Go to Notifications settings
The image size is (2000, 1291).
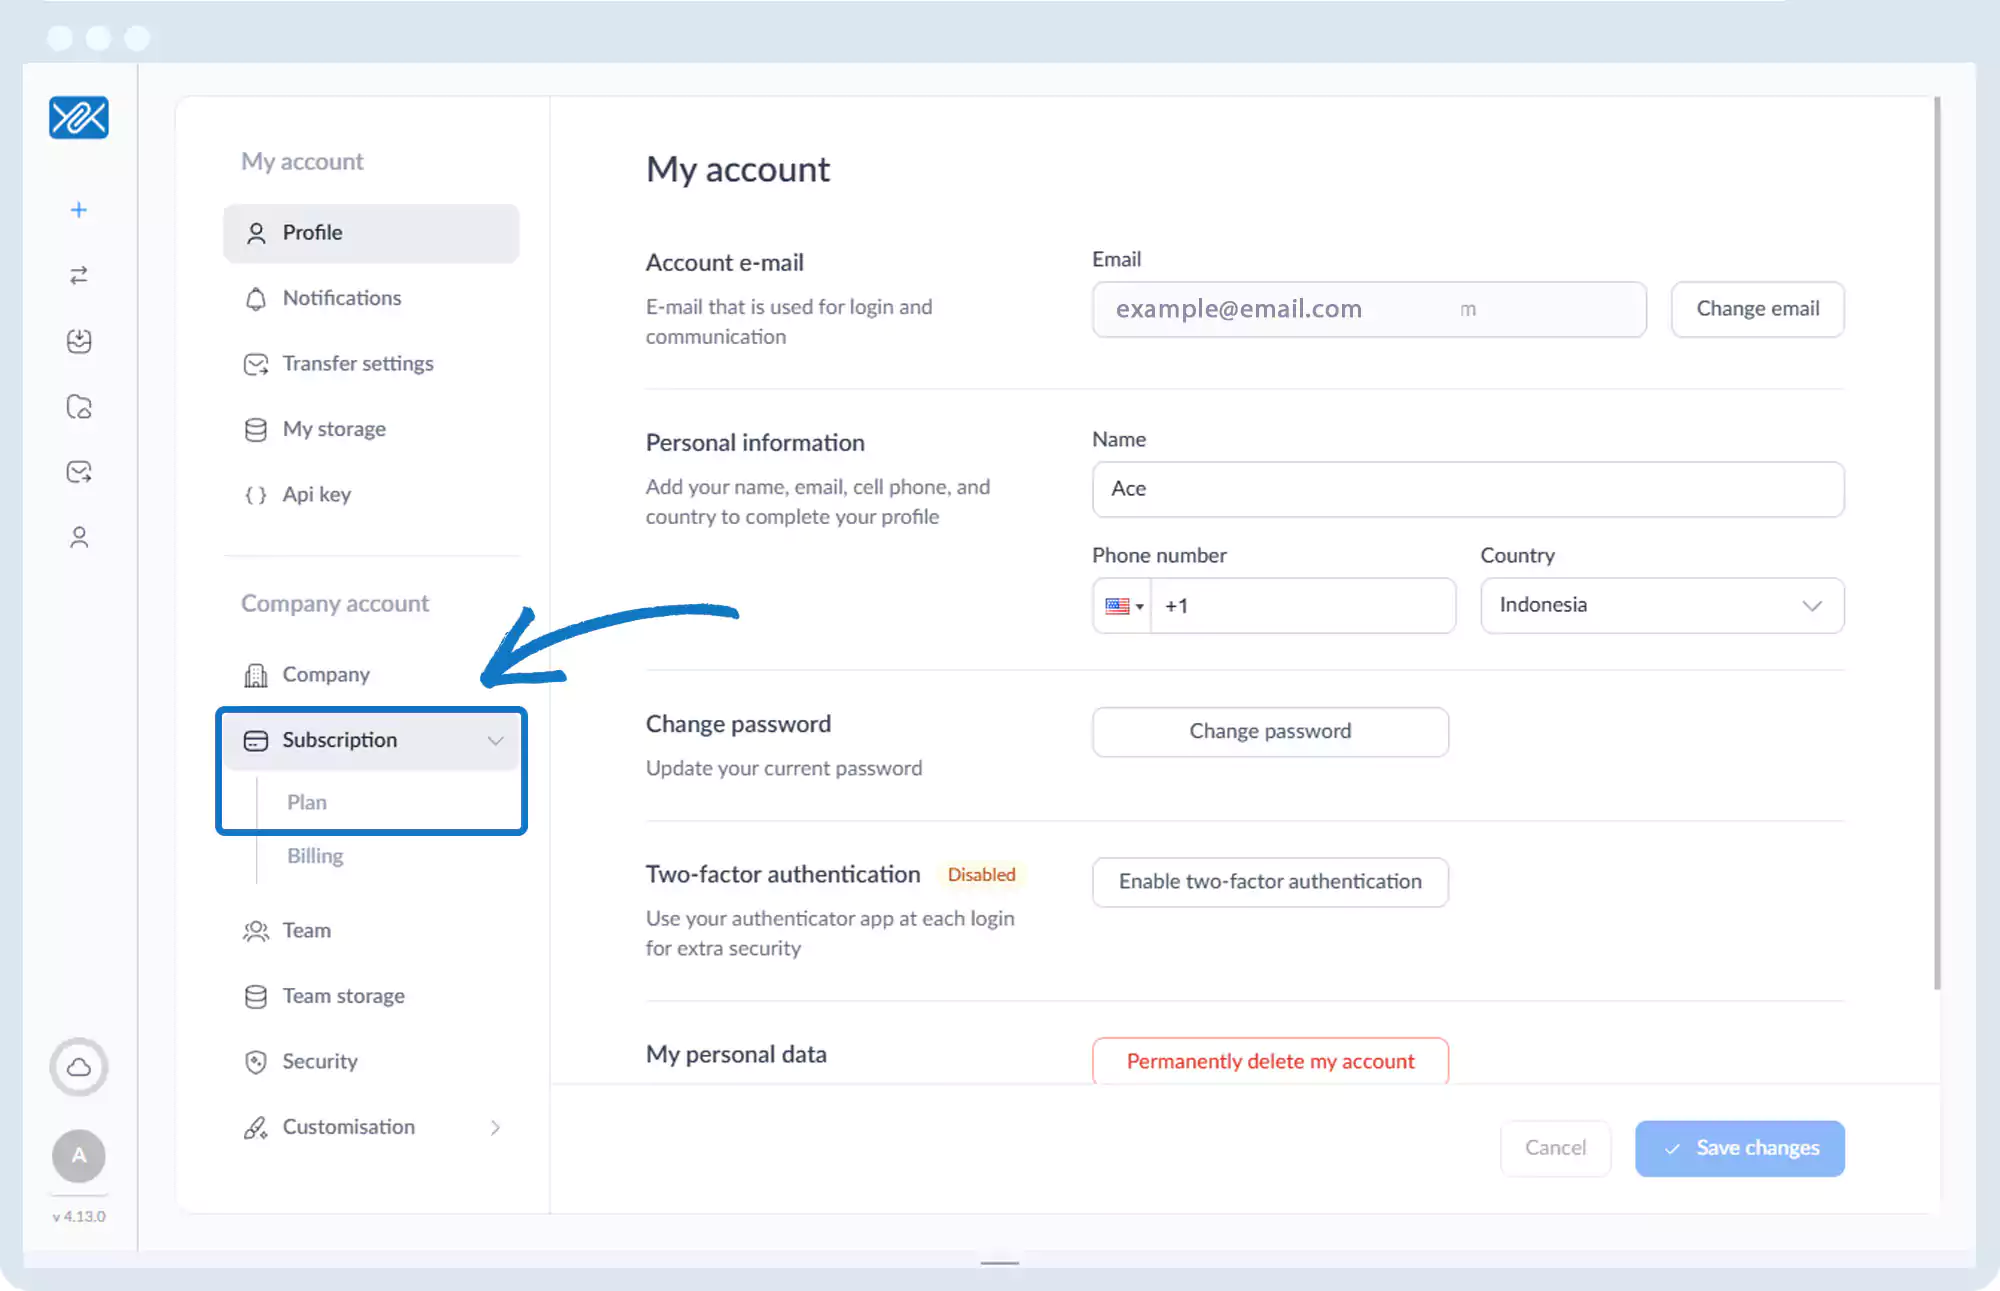pyautogui.click(x=341, y=298)
